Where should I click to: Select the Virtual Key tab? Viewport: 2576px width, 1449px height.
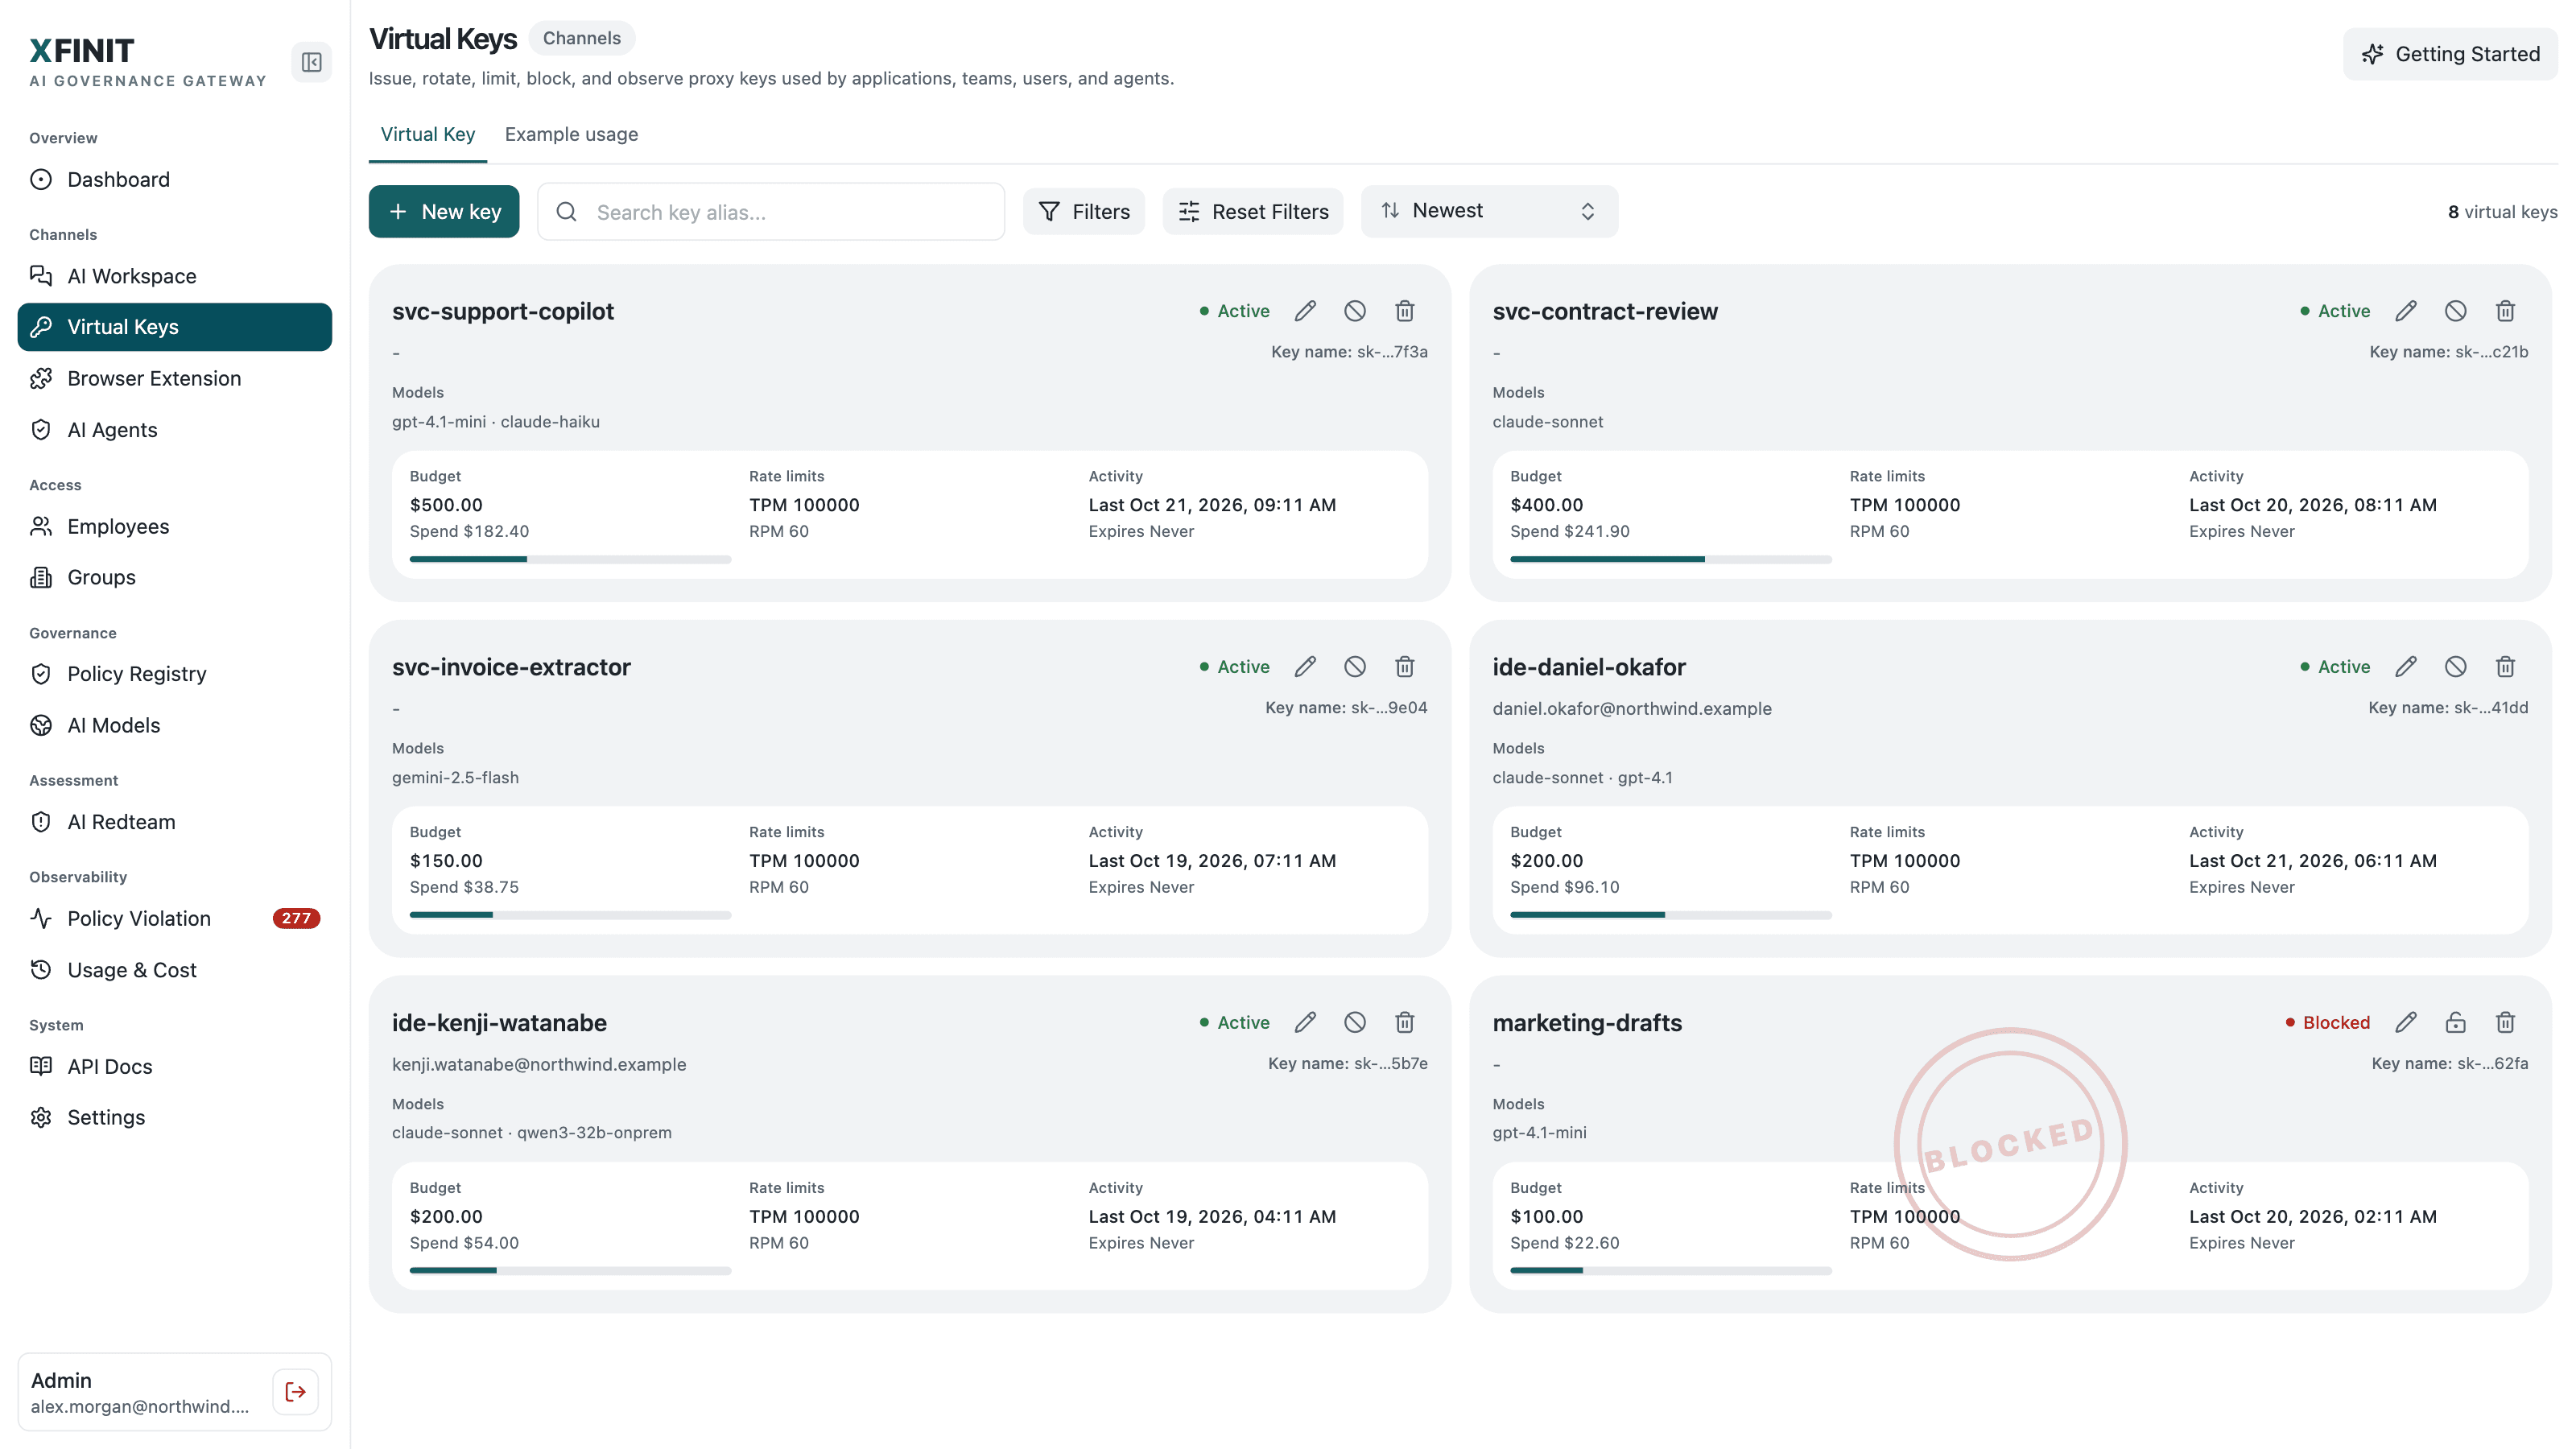(428, 134)
